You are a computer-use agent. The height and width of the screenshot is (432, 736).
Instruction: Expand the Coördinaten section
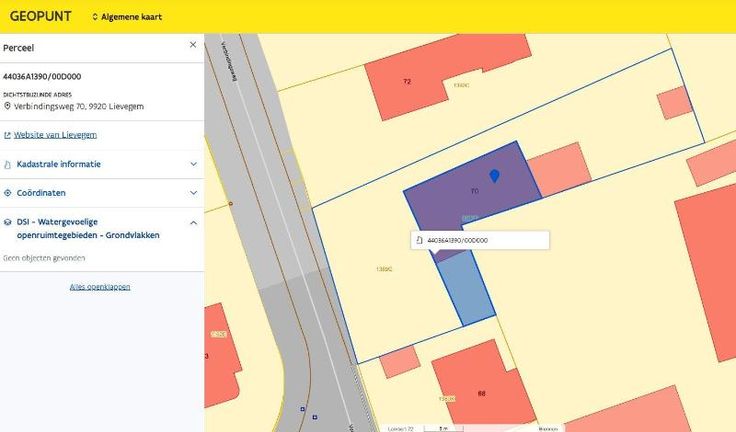(193, 193)
